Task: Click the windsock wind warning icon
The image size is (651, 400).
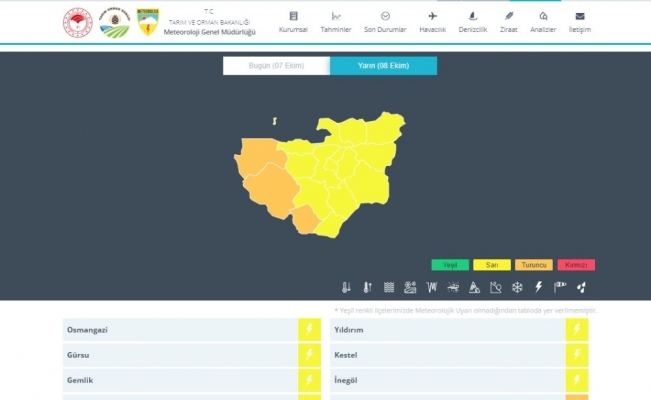Action: coord(560,288)
